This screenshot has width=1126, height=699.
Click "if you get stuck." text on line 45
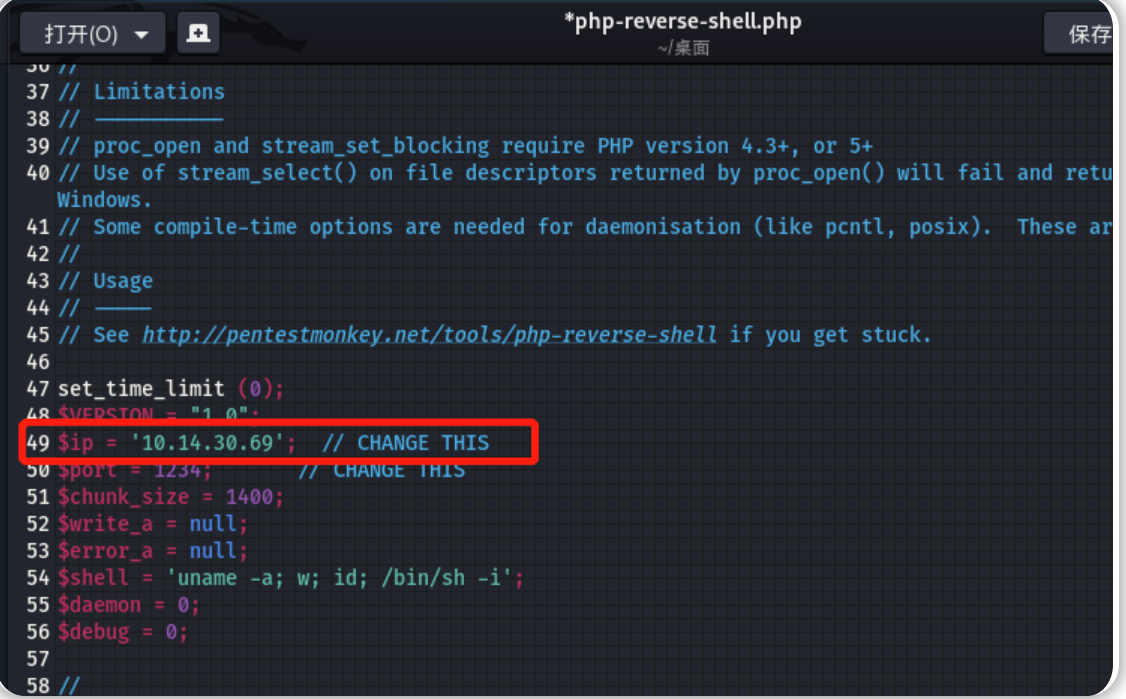pyautogui.click(x=830, y=335)
